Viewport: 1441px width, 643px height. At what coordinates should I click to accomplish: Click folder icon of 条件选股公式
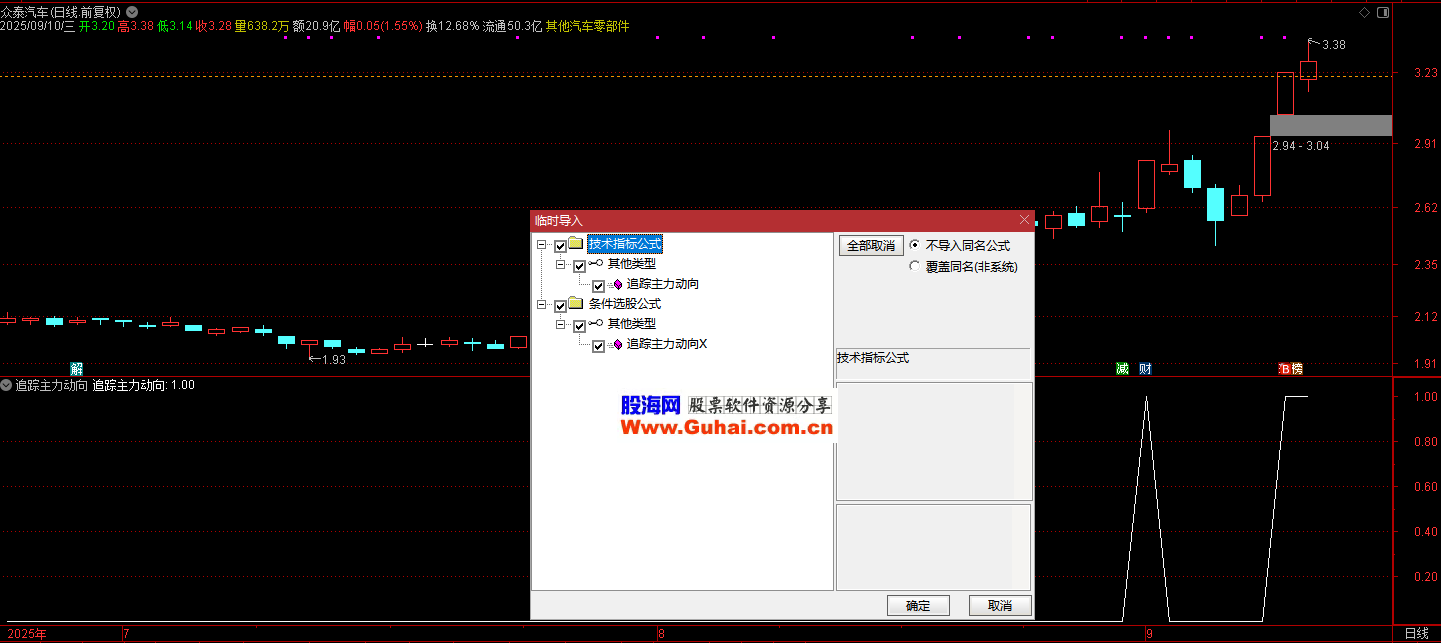coord(576,304)
